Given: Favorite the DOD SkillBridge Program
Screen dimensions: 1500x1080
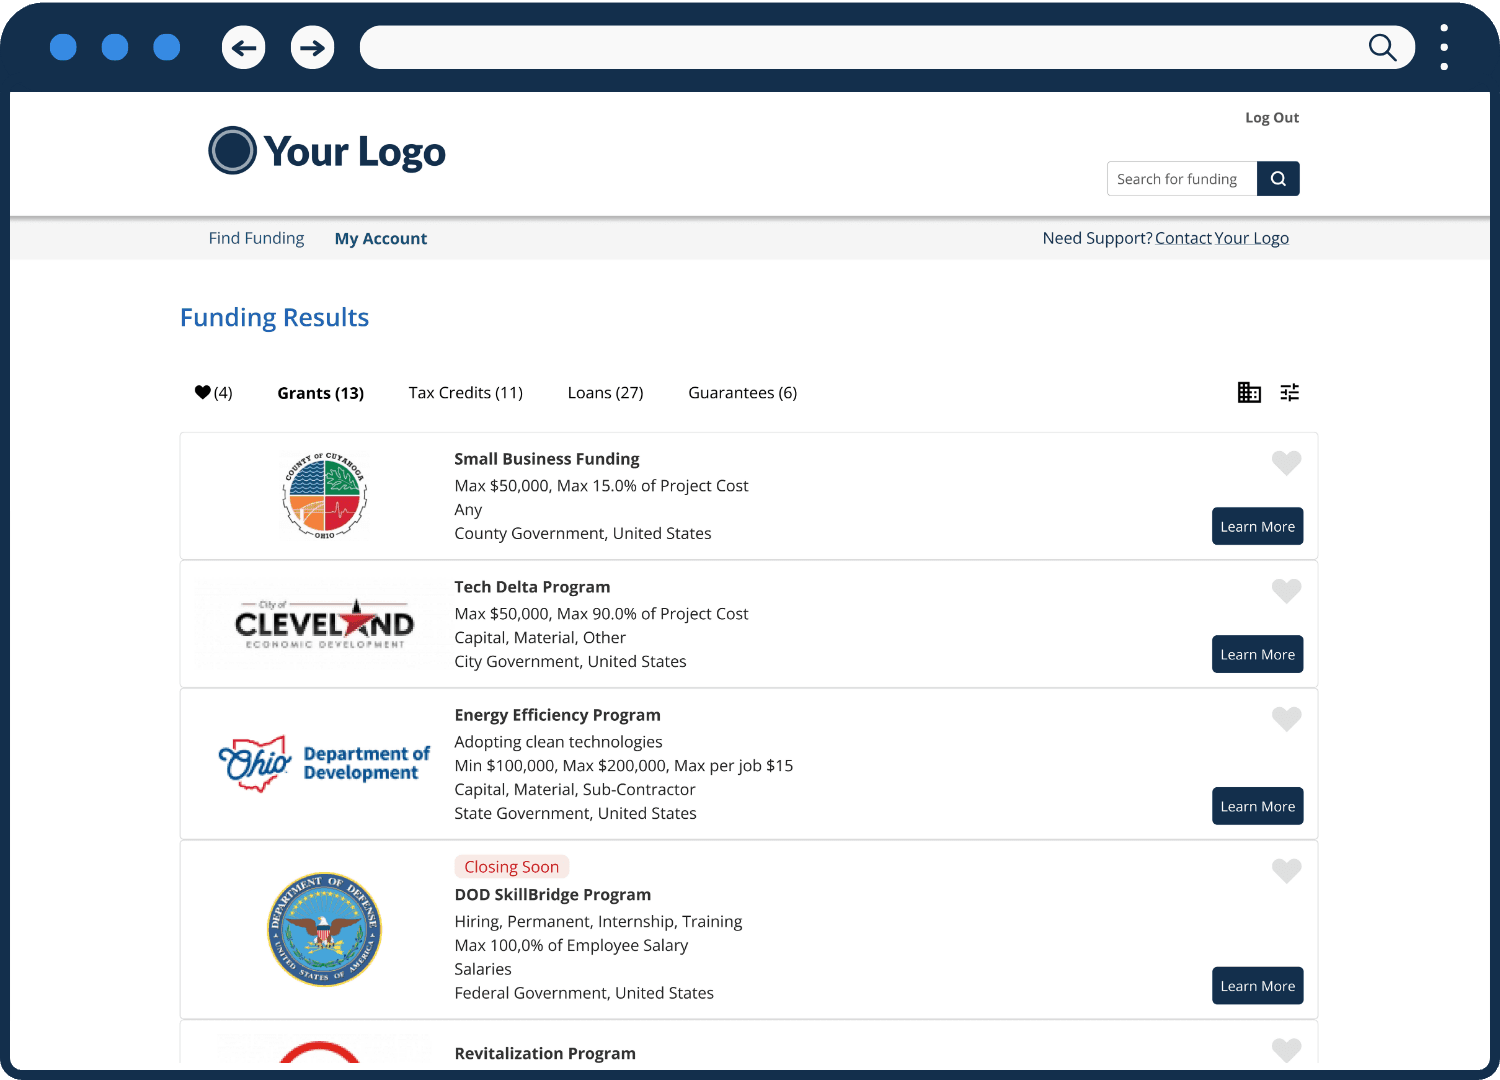Looking at the screenshot, I should (x=1286, y=871).
